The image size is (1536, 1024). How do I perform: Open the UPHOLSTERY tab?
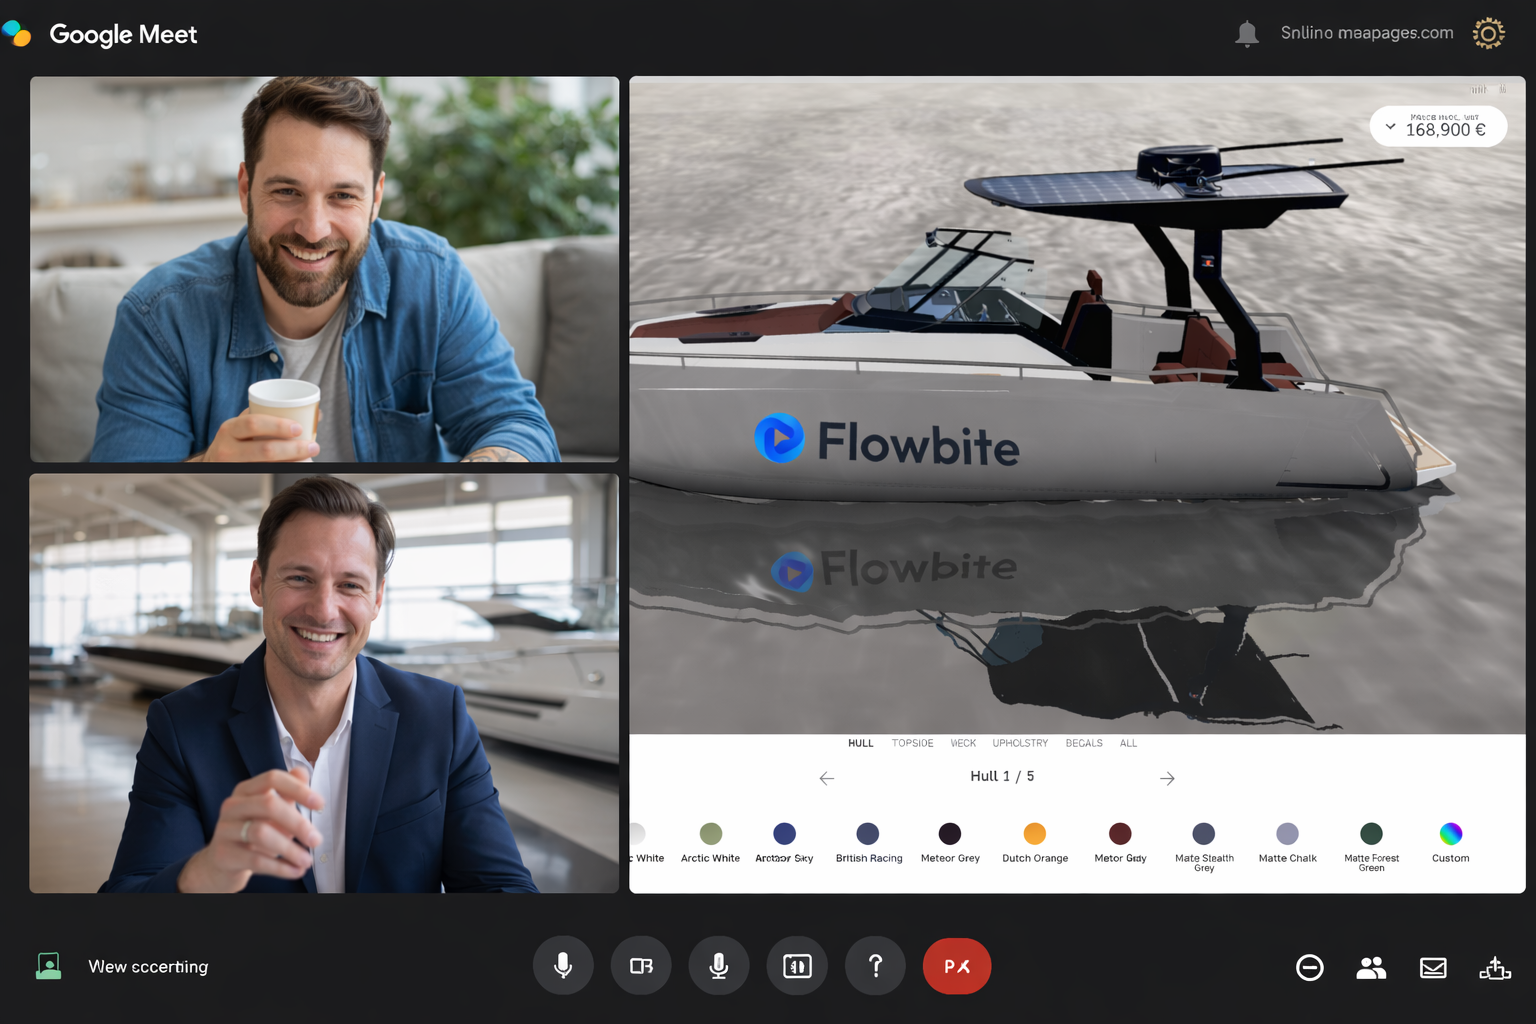click(x=1020, y=743)
